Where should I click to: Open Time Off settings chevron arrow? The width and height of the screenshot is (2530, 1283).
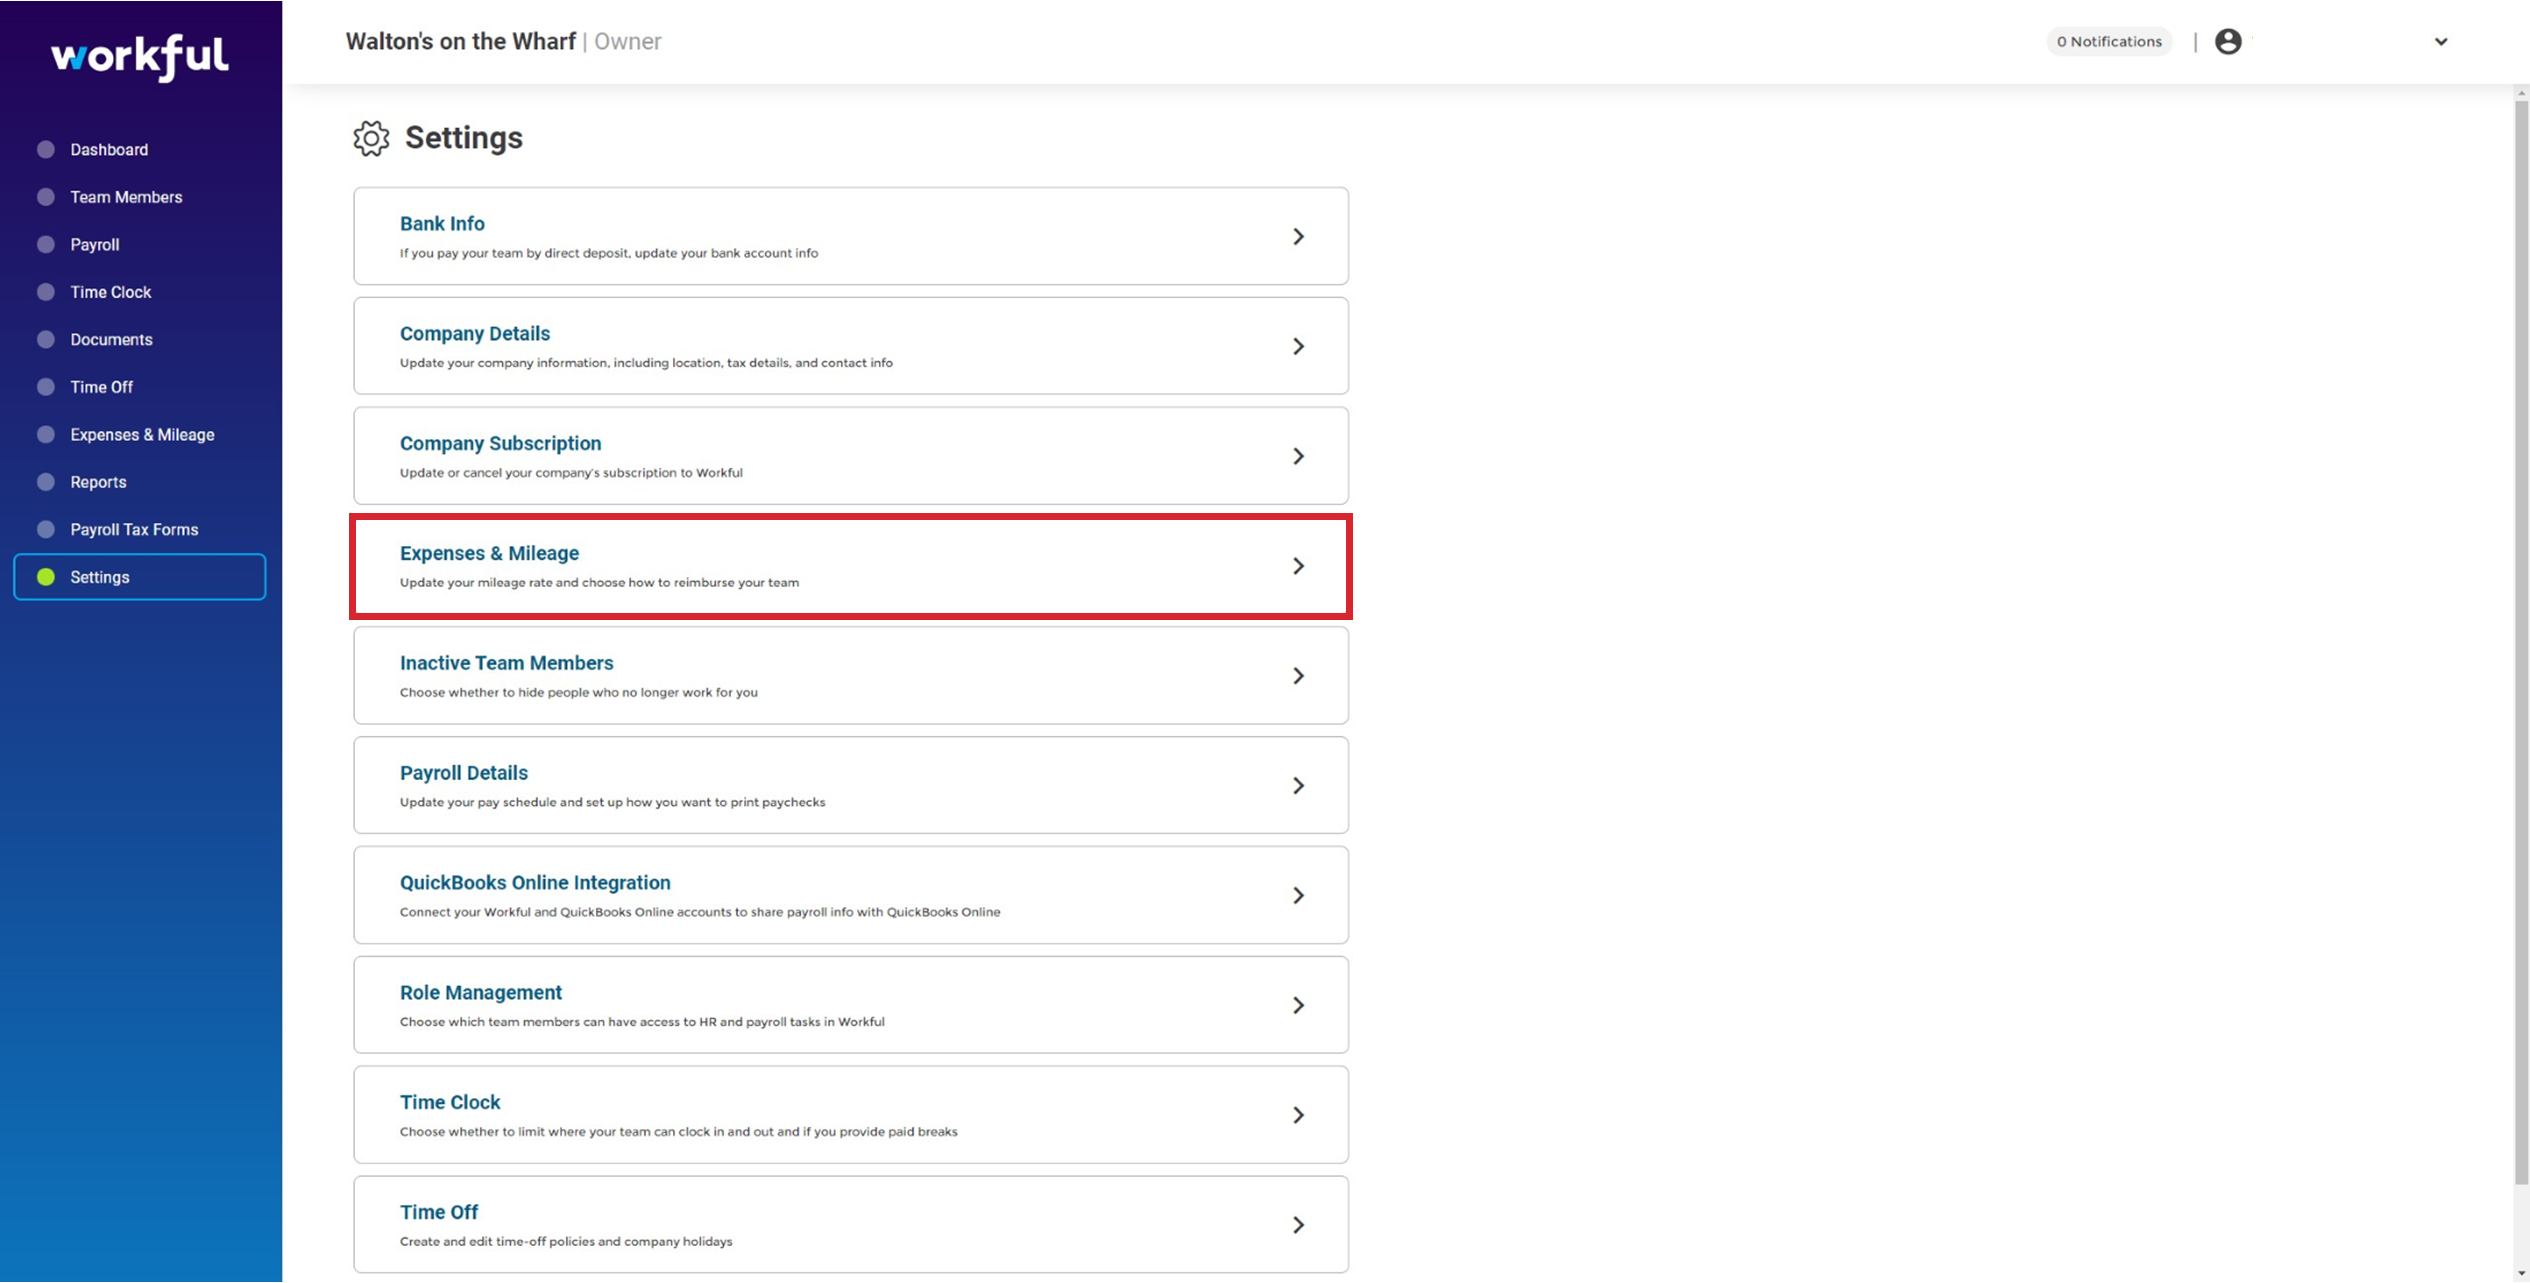point(1298,1225)
